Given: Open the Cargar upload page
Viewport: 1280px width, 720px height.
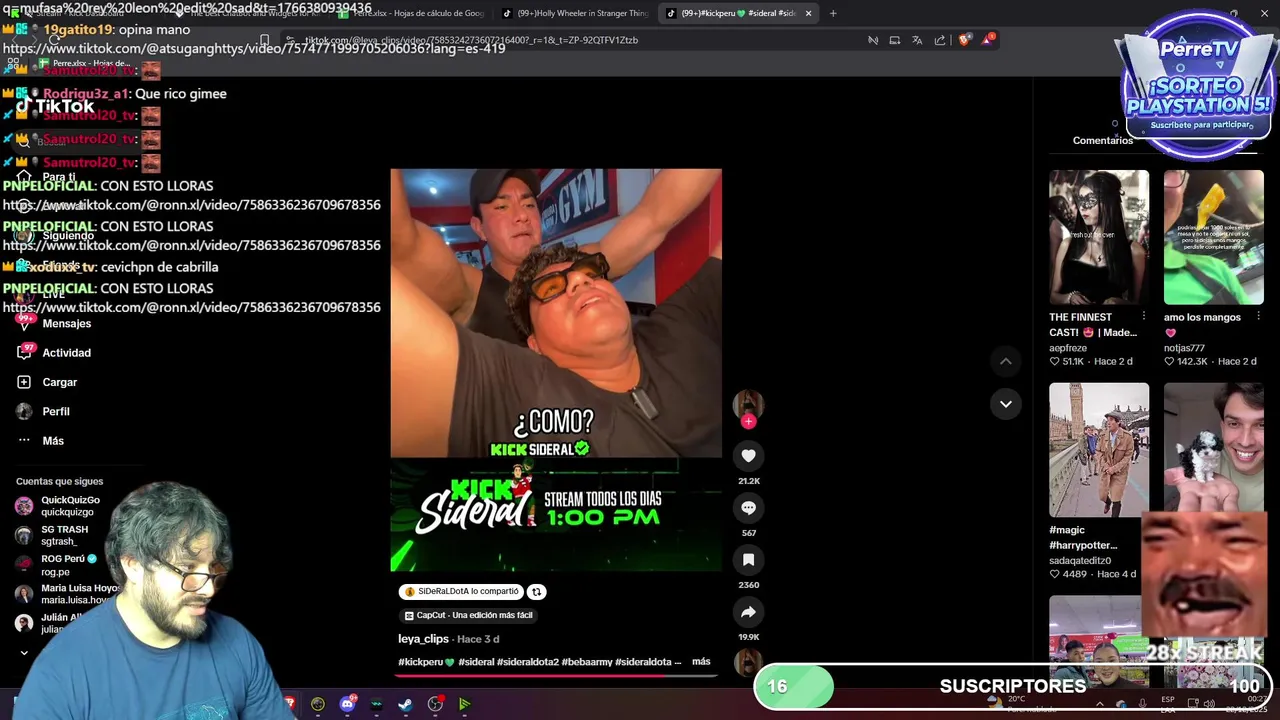Looking at the screenshot, I should pos(47,382).
